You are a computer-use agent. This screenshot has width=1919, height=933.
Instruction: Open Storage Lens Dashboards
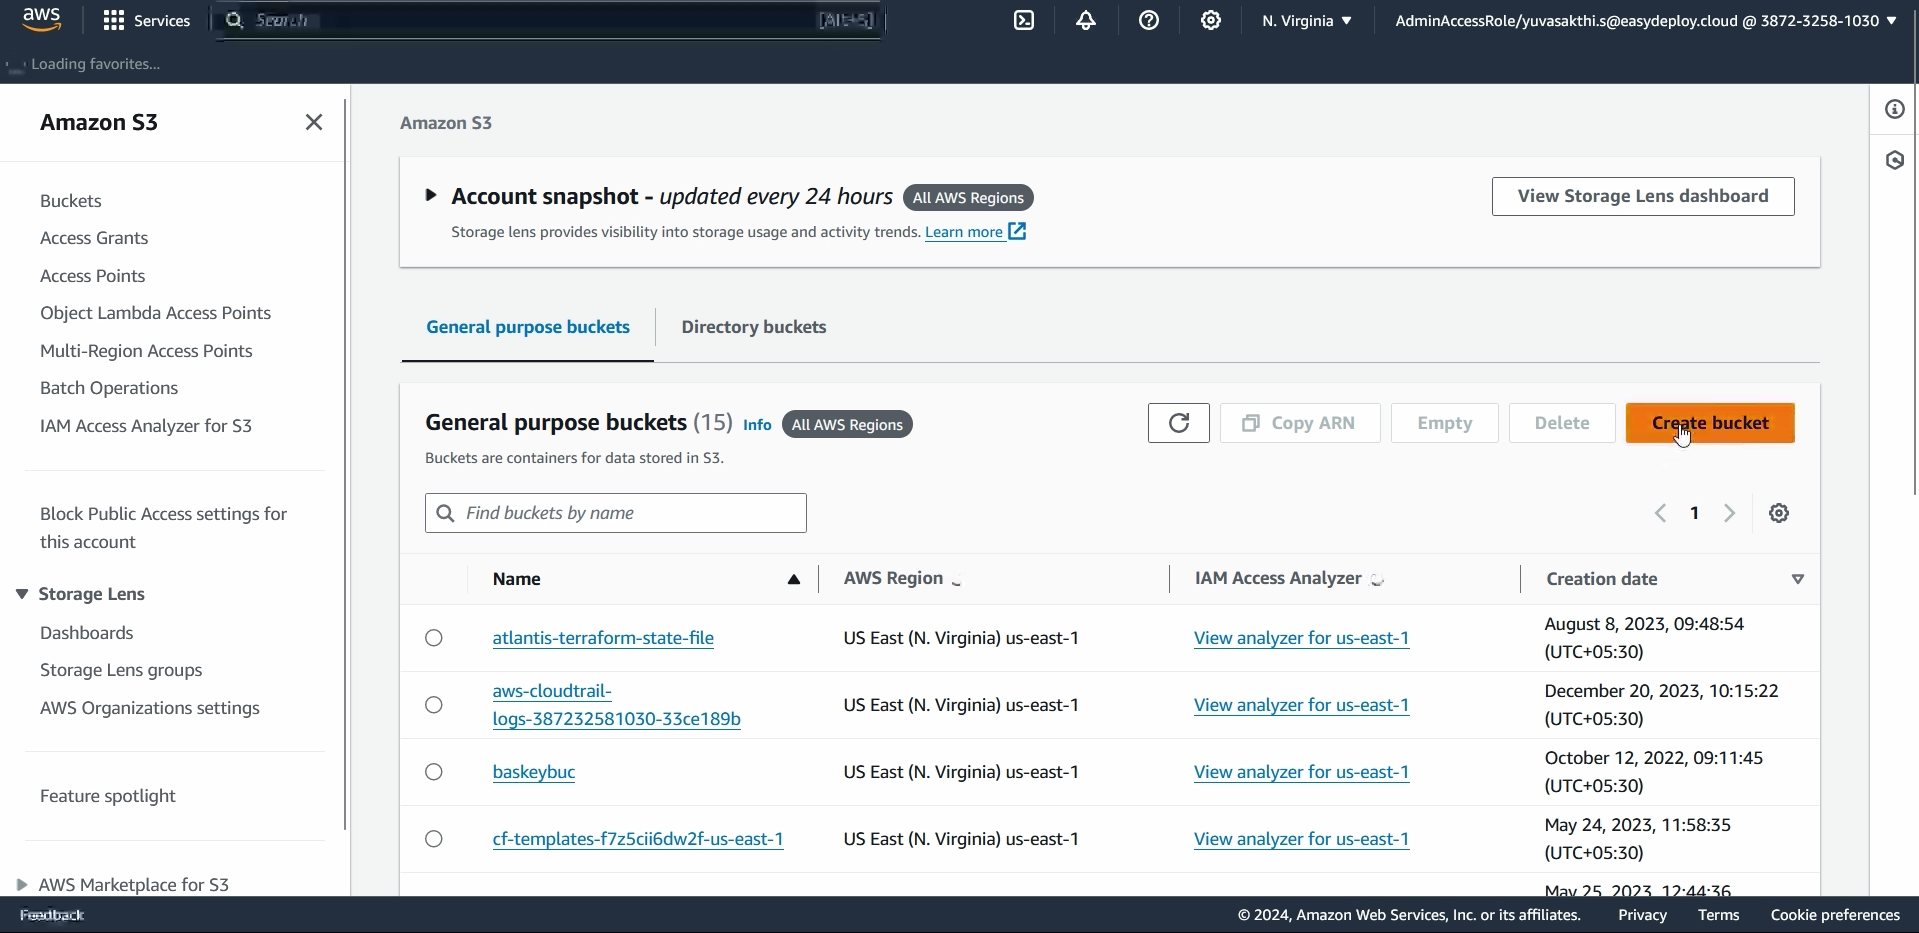pos(87,633)
